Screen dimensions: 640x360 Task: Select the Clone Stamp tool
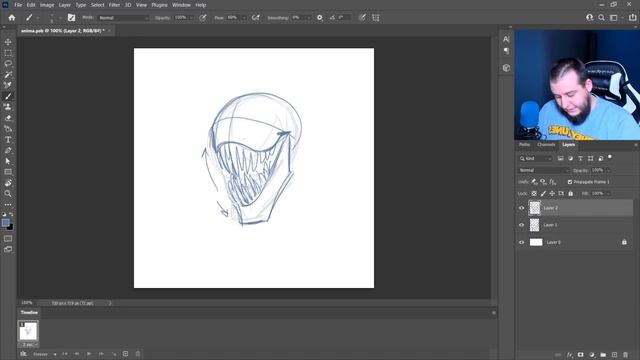point(8,107)
